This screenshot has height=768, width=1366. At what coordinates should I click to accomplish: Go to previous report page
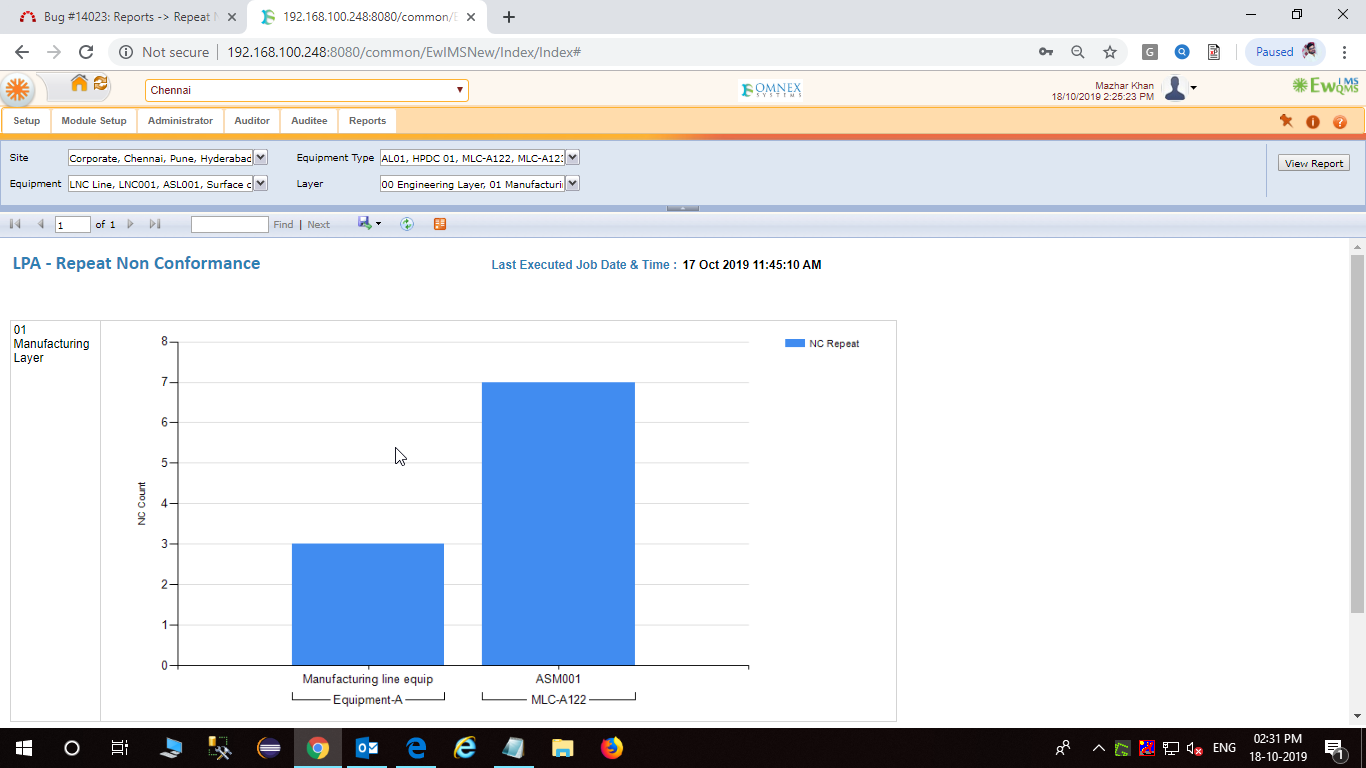click(x=41, y=224)
